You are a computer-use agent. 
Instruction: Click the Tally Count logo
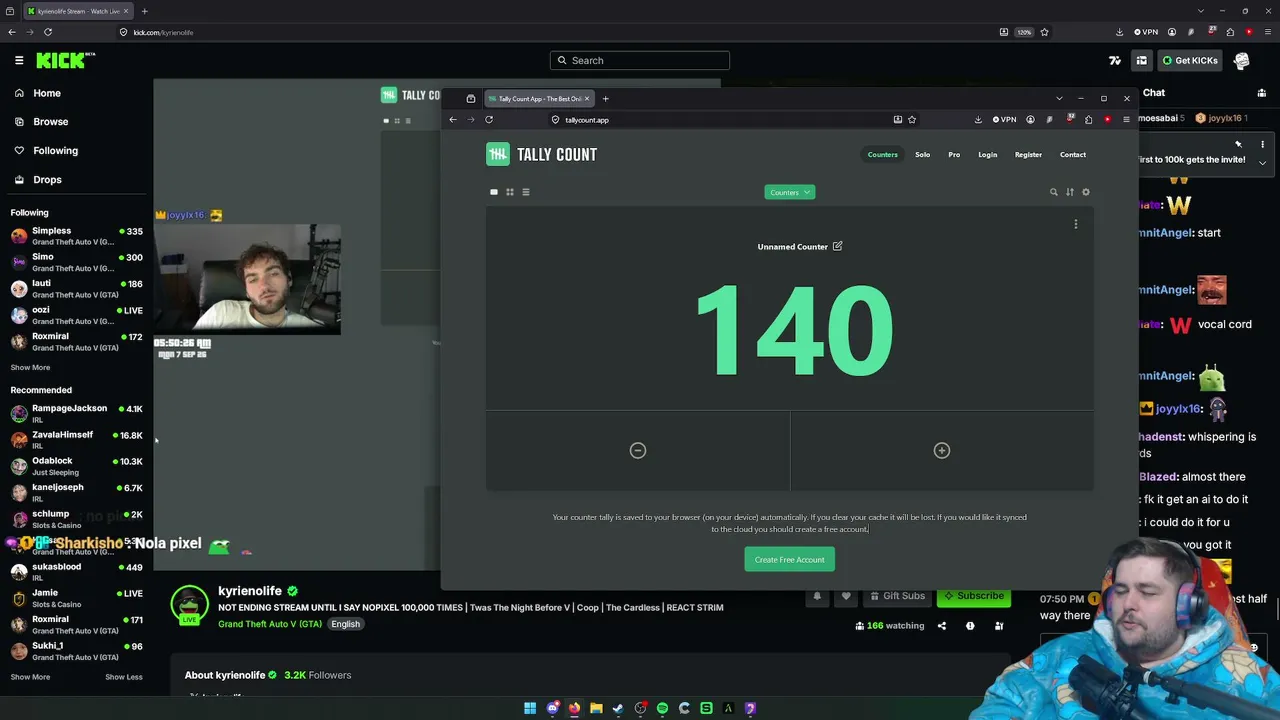click(x=541, y=154)
